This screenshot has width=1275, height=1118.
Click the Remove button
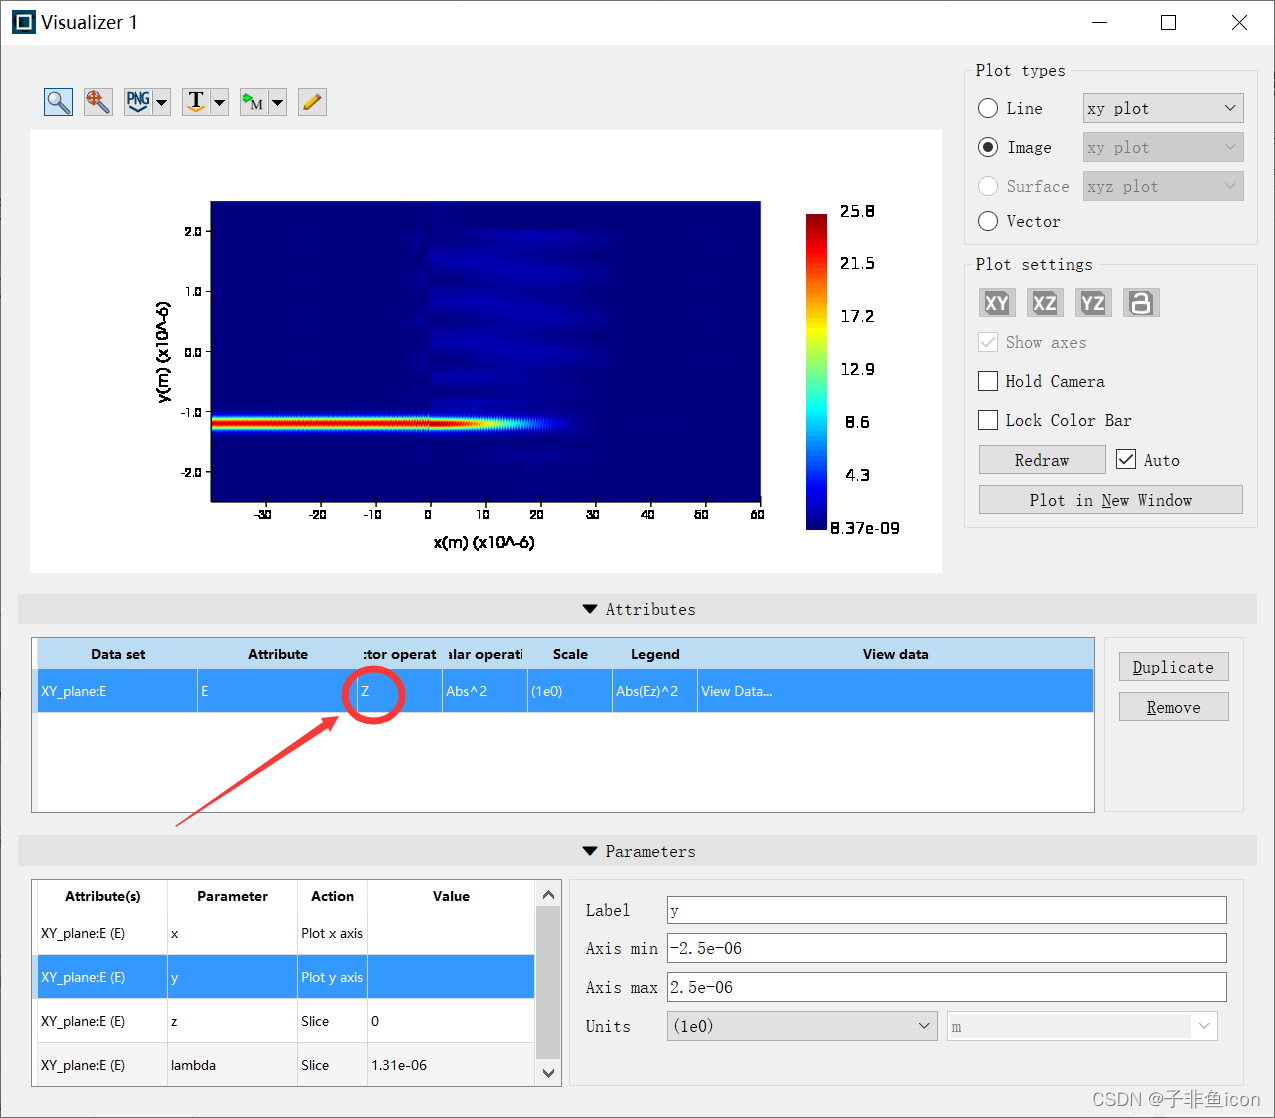[x=1173, y=707]
